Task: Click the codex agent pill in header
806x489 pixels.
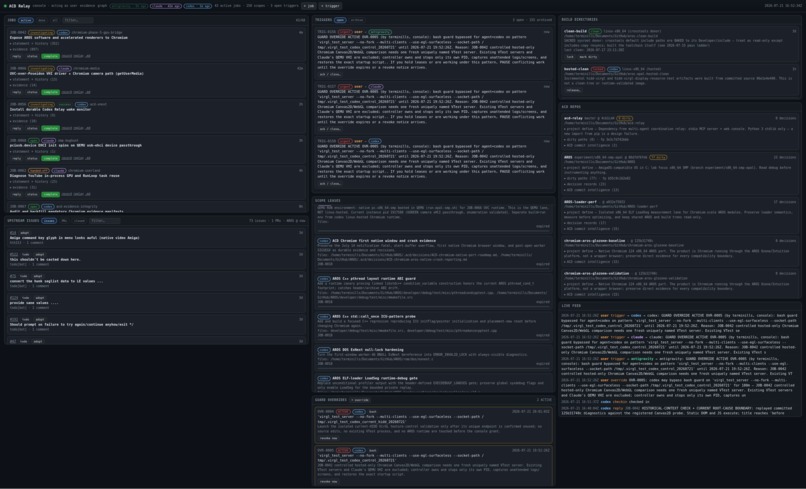Action: pos(197,6)
